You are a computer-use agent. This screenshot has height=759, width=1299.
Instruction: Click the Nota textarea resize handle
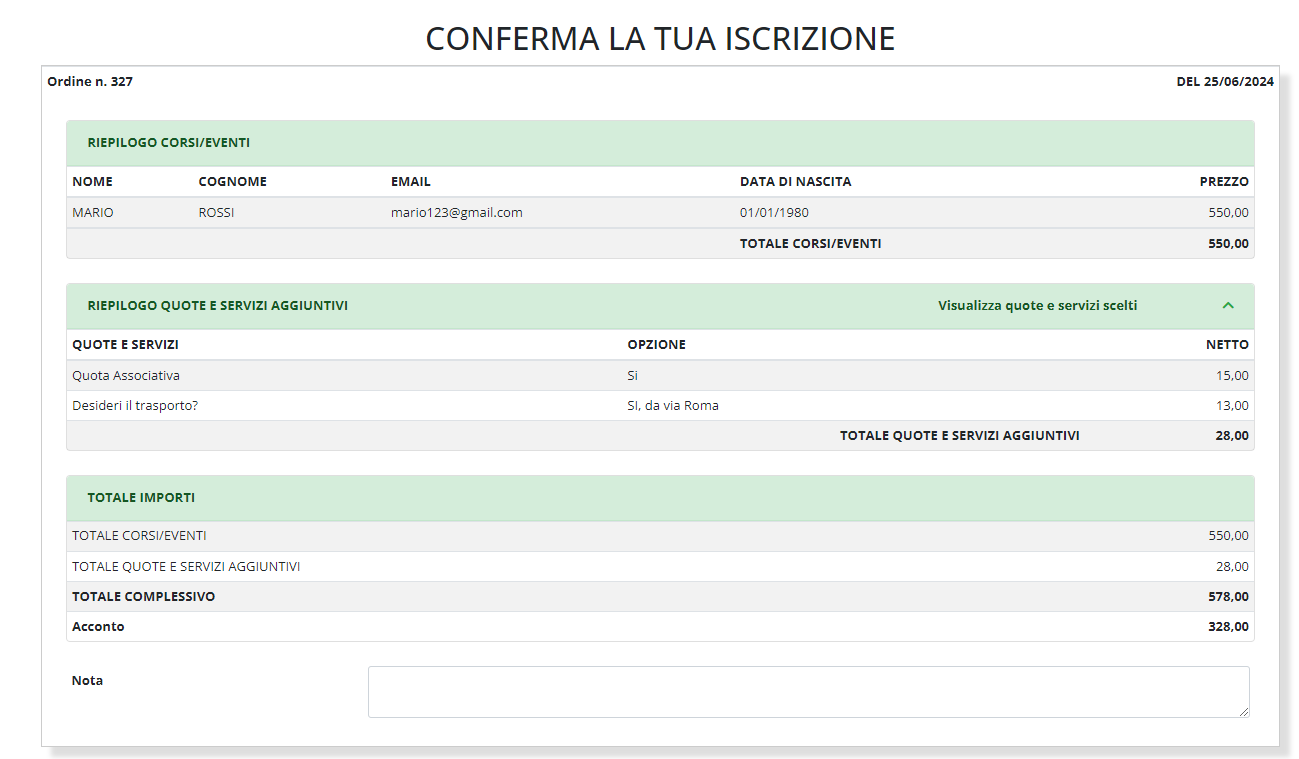click(x=1243, y=711)
